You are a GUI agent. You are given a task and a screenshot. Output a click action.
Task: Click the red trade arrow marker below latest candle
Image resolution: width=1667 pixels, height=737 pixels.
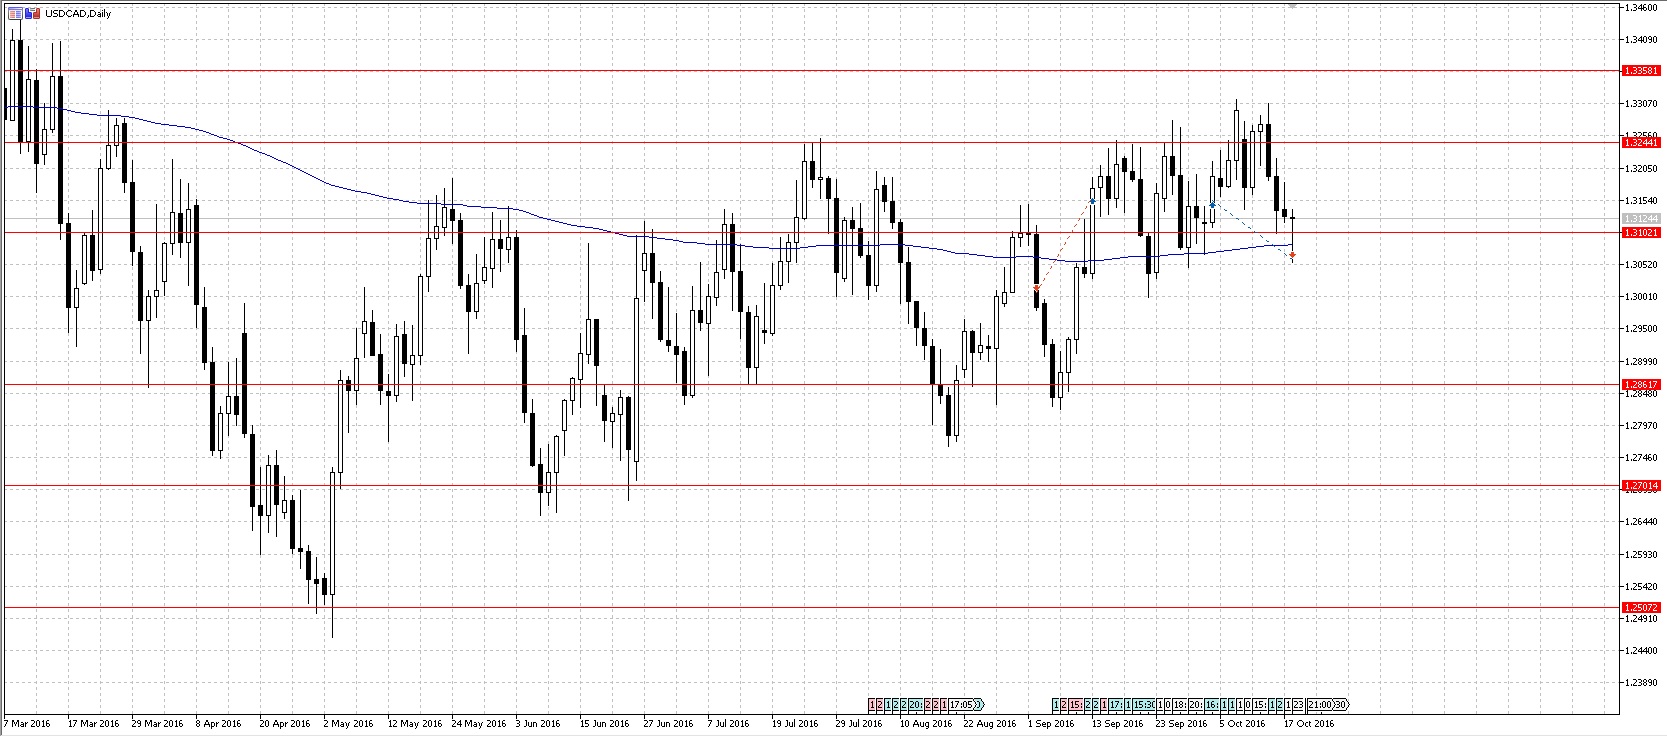click(x=1293, y=256)
